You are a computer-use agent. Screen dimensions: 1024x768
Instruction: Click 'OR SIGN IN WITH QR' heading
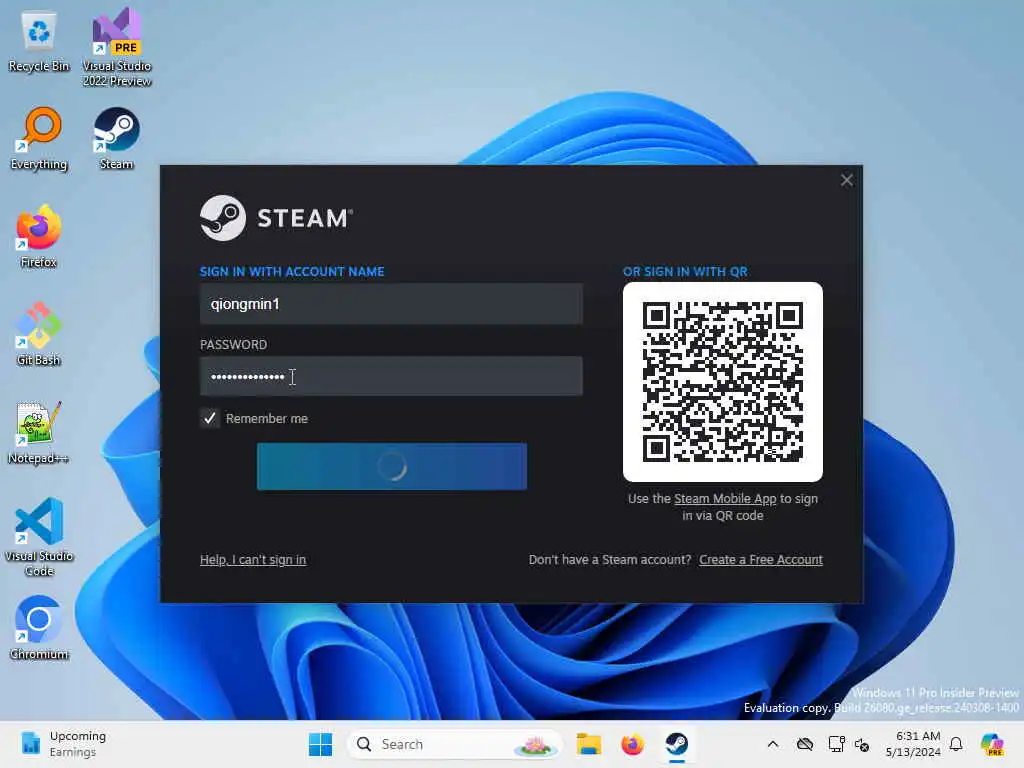click(685, 272)
